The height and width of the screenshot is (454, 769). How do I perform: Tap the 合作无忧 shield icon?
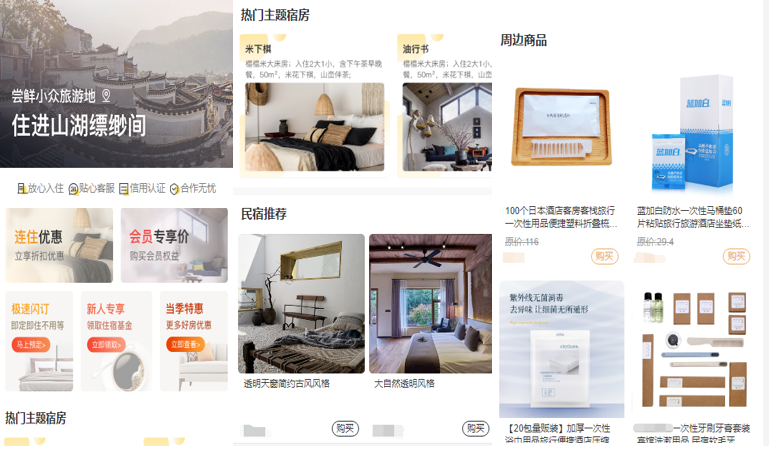click(x=174, y=189)
